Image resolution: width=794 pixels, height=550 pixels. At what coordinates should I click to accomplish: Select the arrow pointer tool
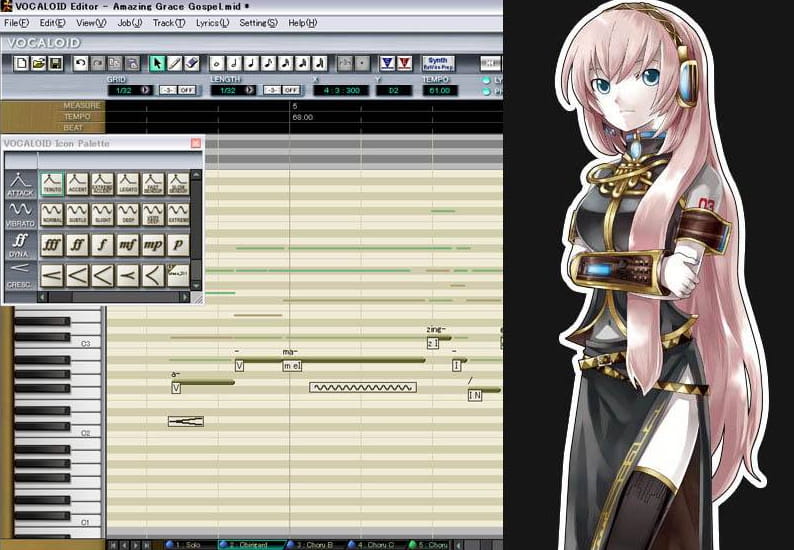point(157,63)
